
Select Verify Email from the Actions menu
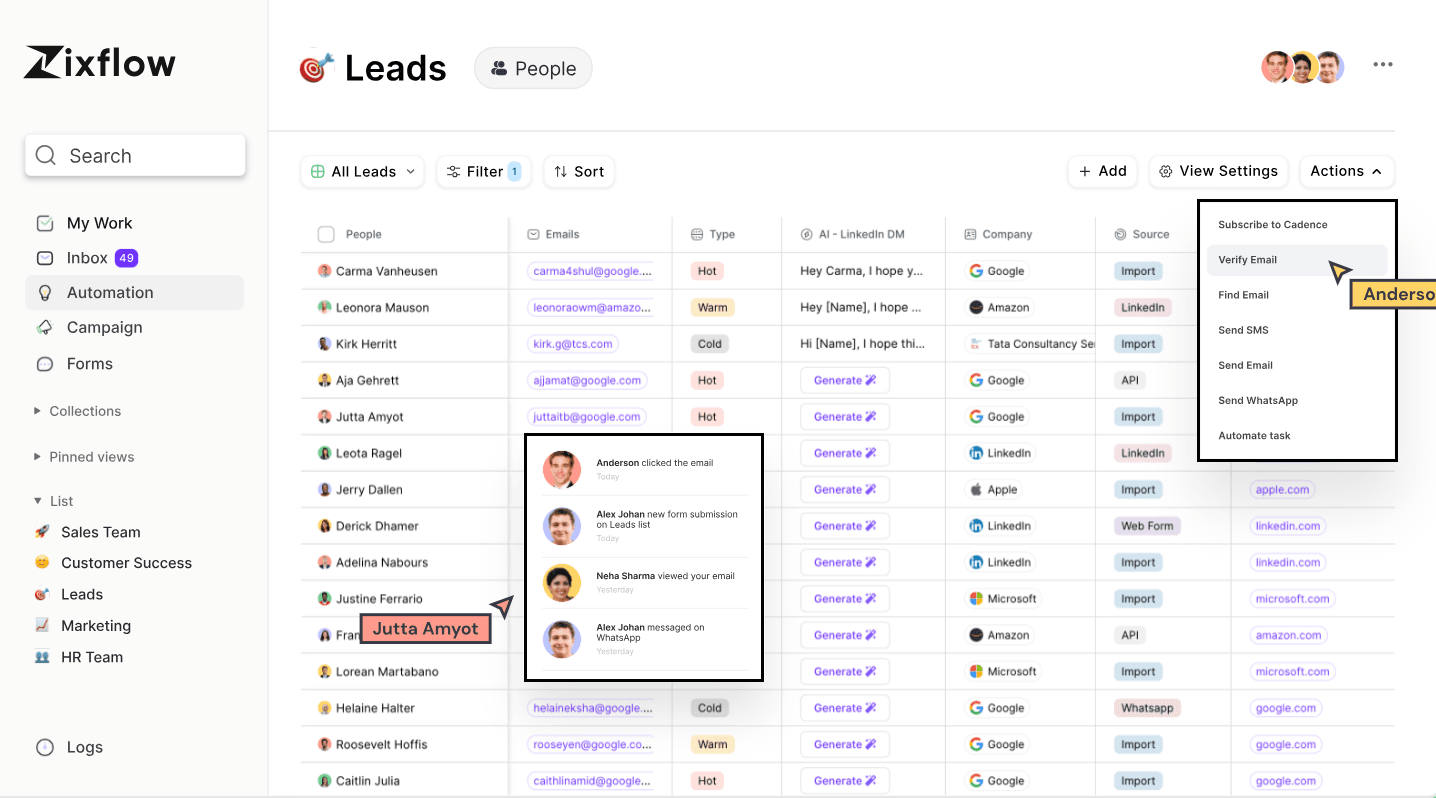click(x=1247, y=259)
